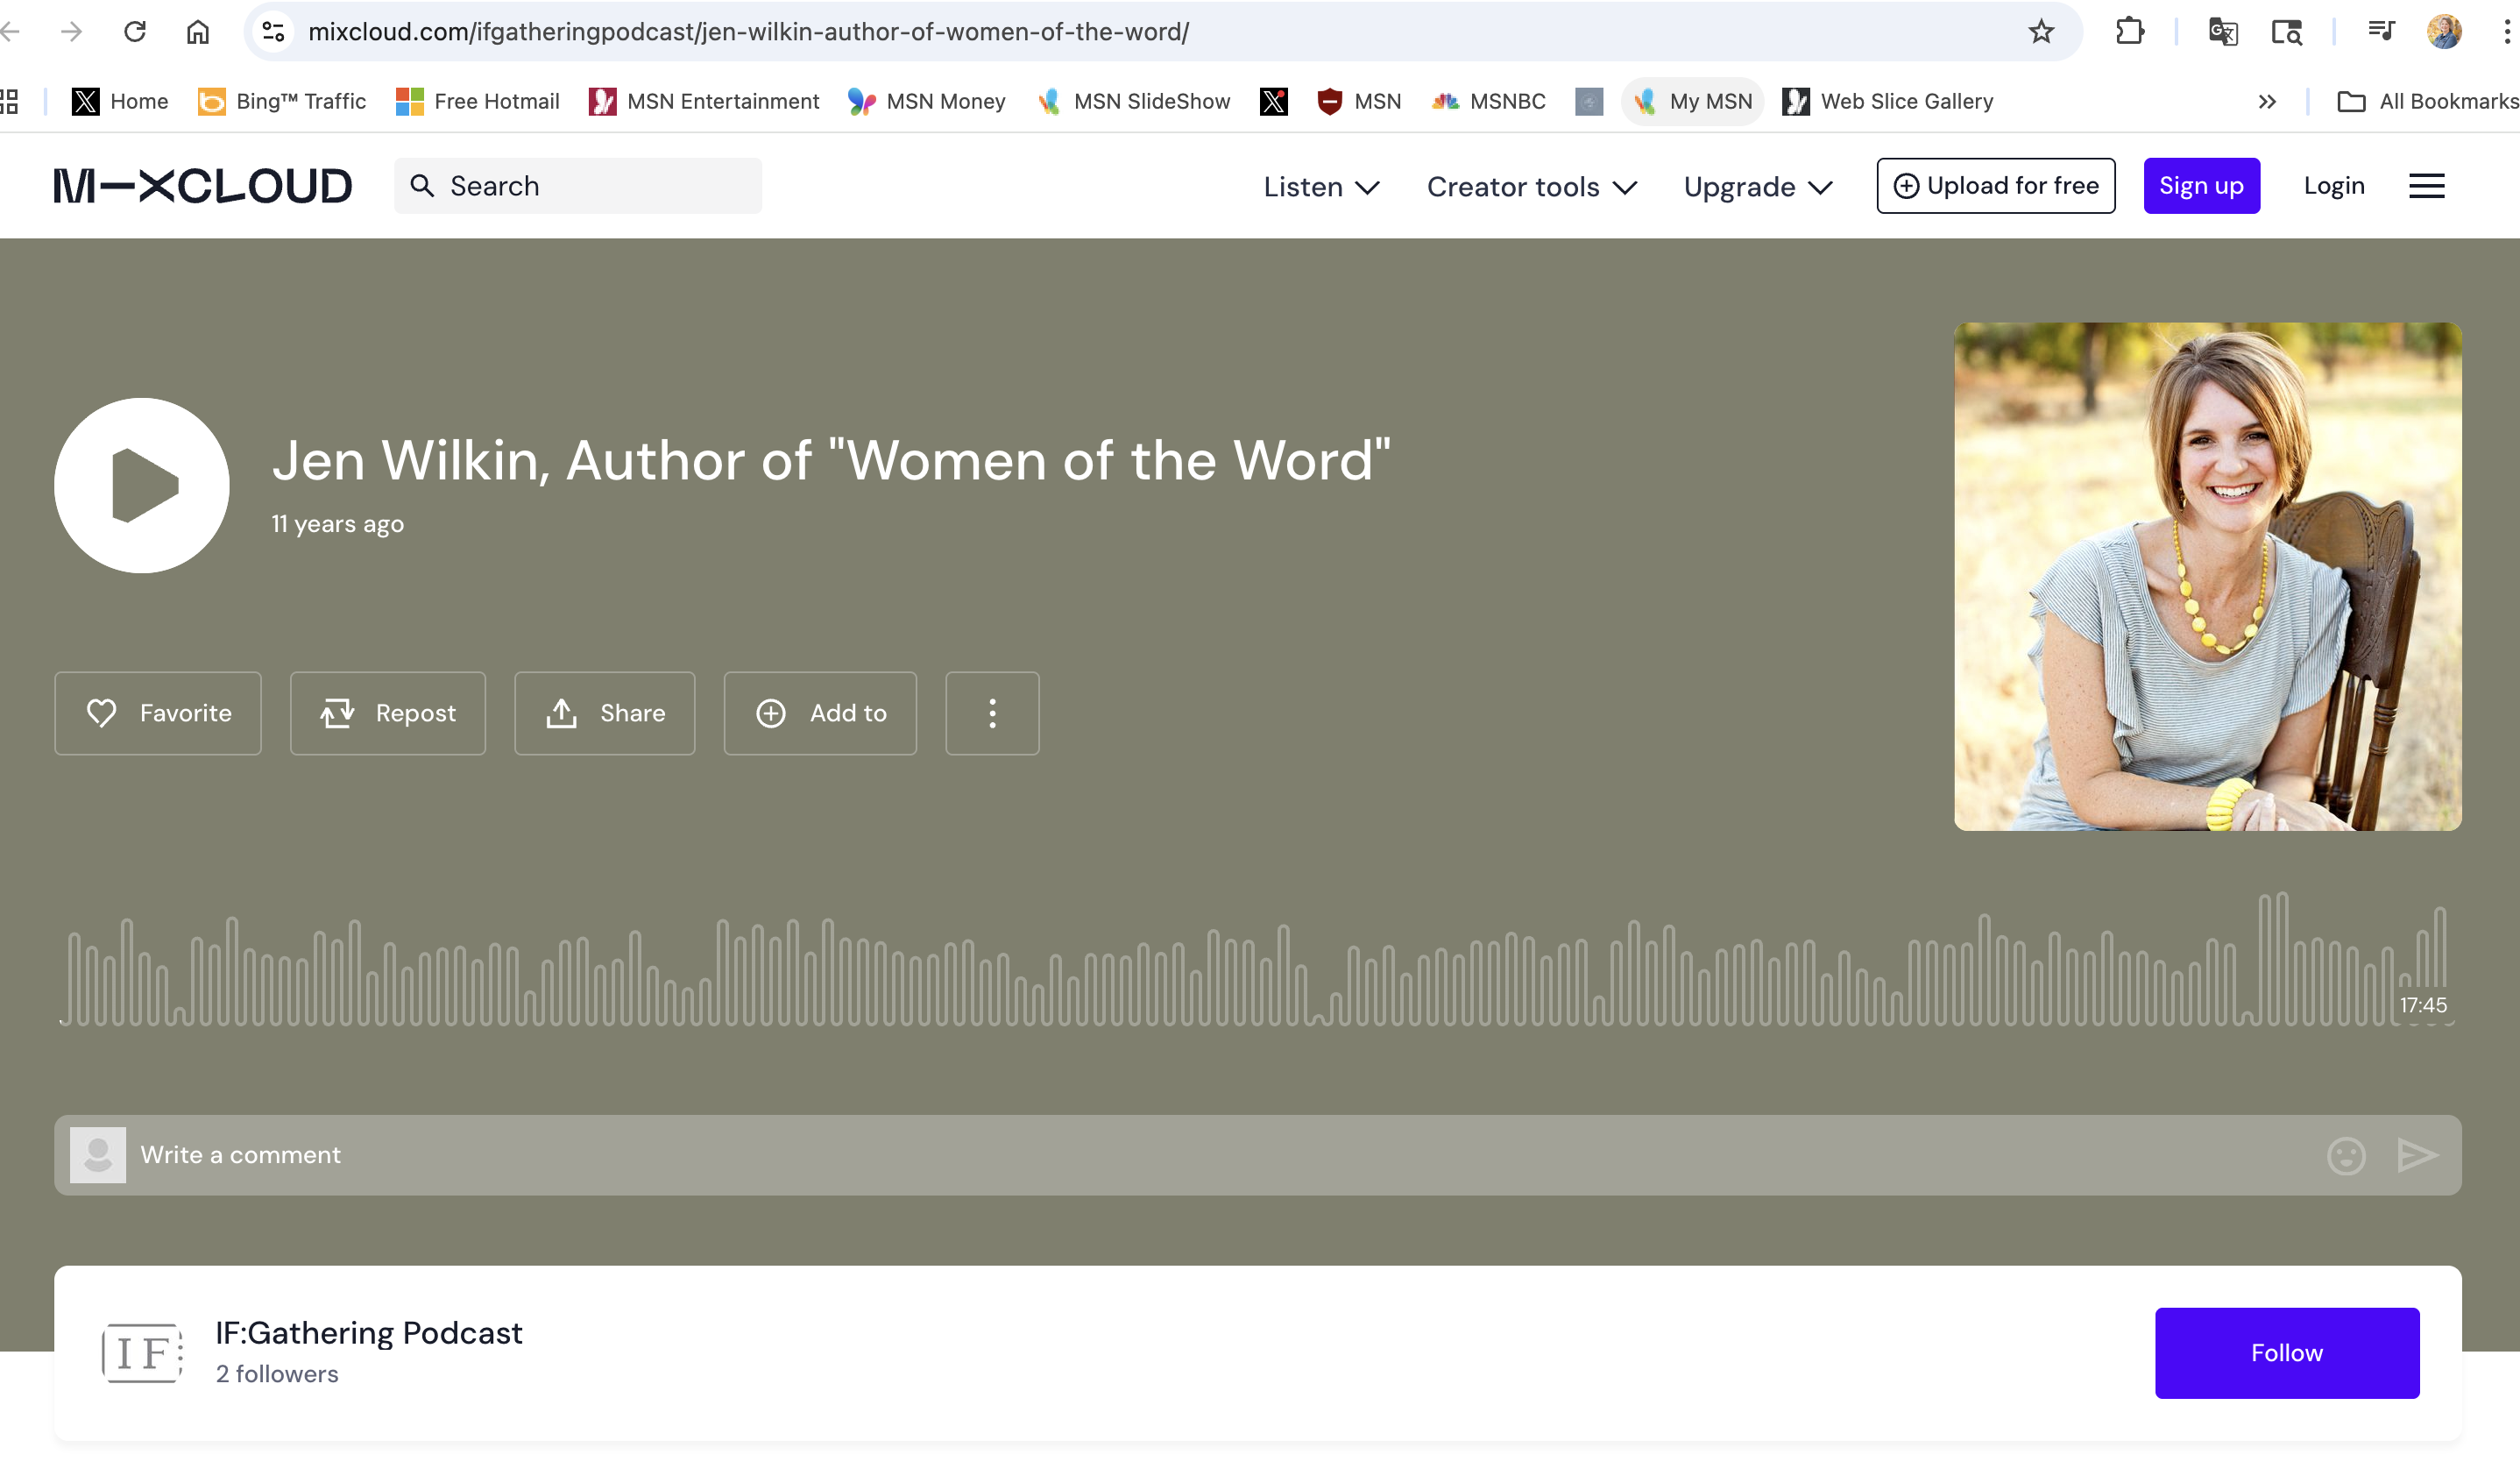The image size is (2520, 1469).
Task: Expand the Listen dropdown menu
Action: tap(1321, 187)
